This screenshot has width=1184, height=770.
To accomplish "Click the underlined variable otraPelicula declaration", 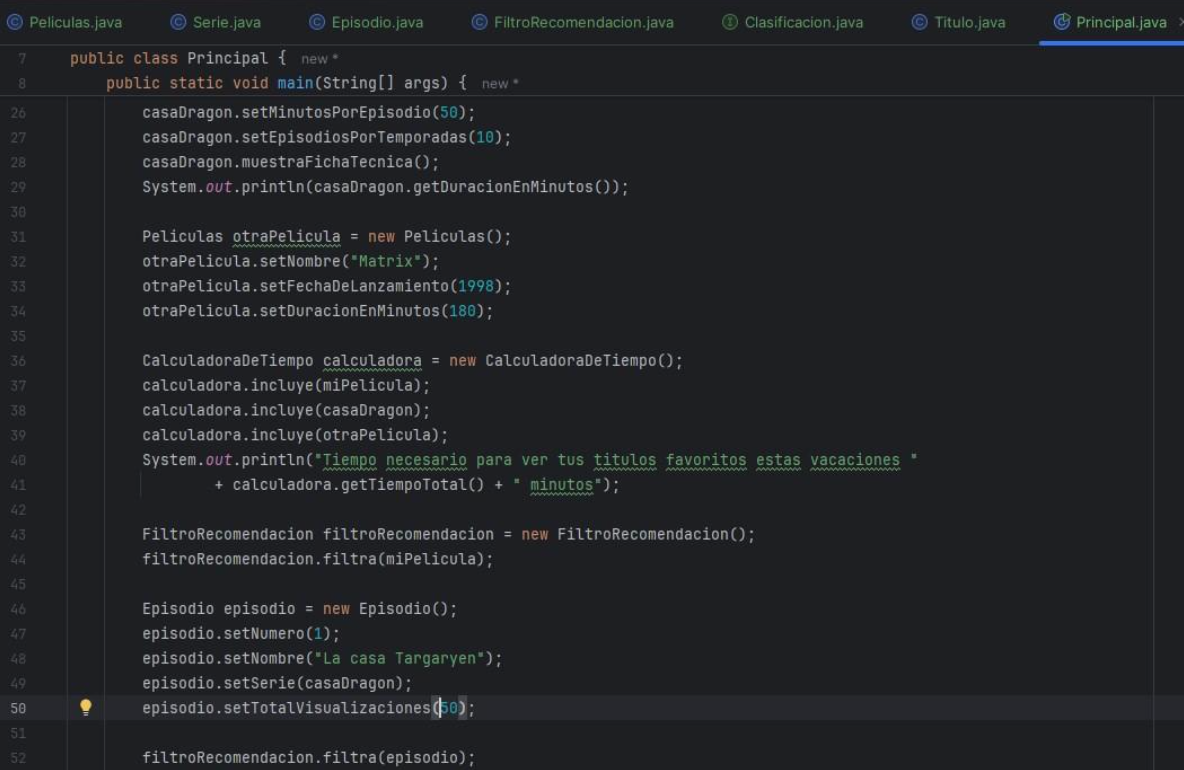I will [x=286, y=237].
